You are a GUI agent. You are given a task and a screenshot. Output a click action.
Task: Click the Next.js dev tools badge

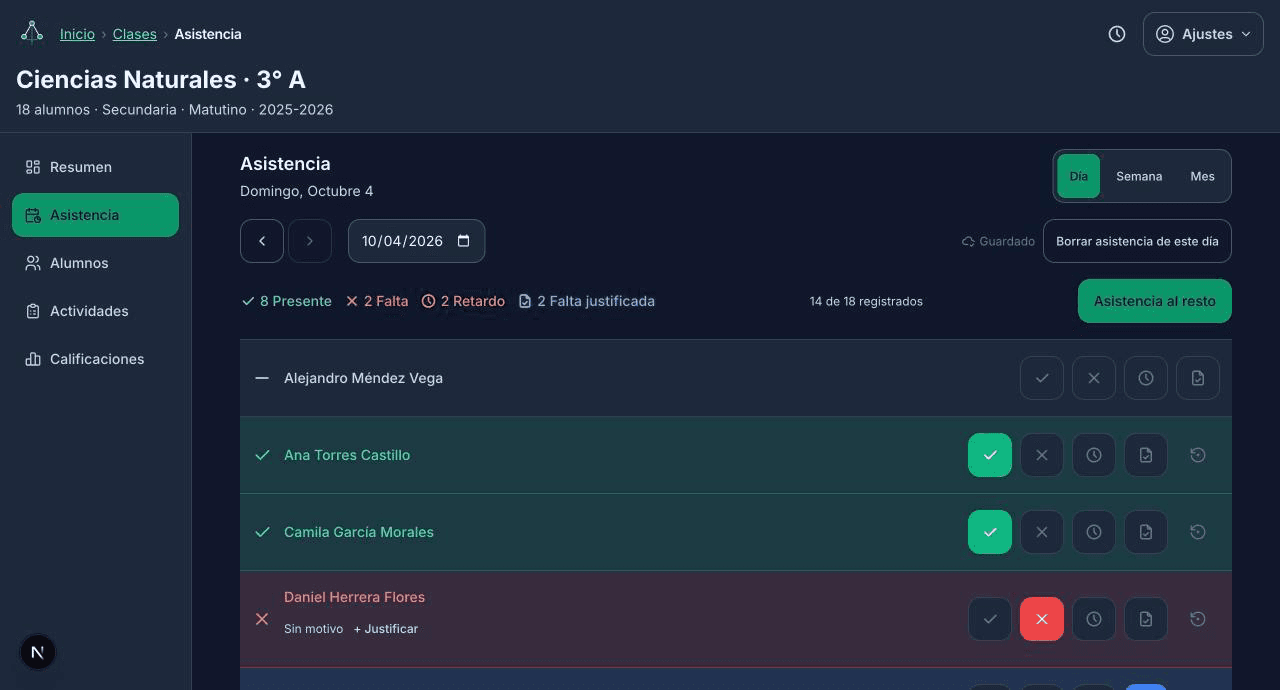click(x=38, y=652)
